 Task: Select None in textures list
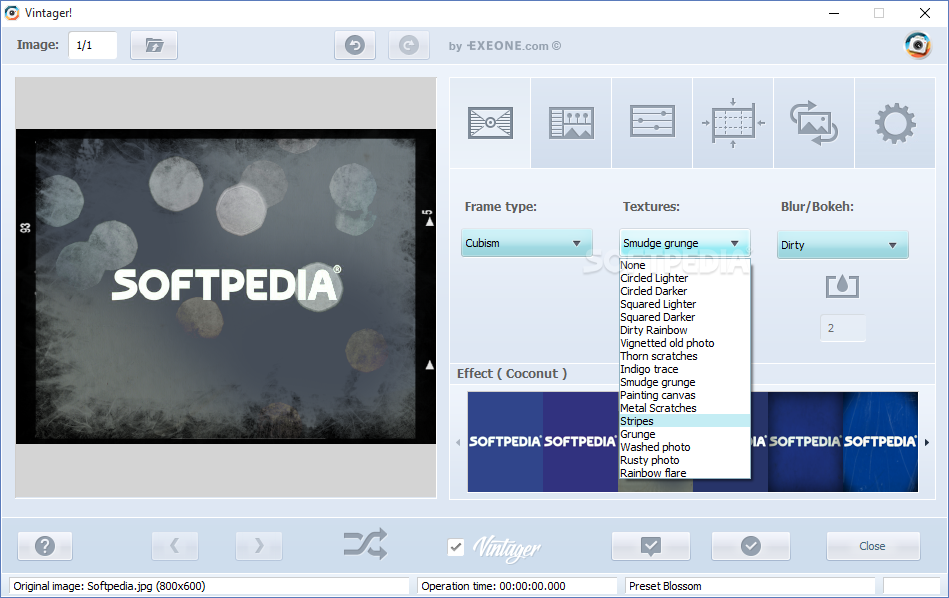point(685,265)
